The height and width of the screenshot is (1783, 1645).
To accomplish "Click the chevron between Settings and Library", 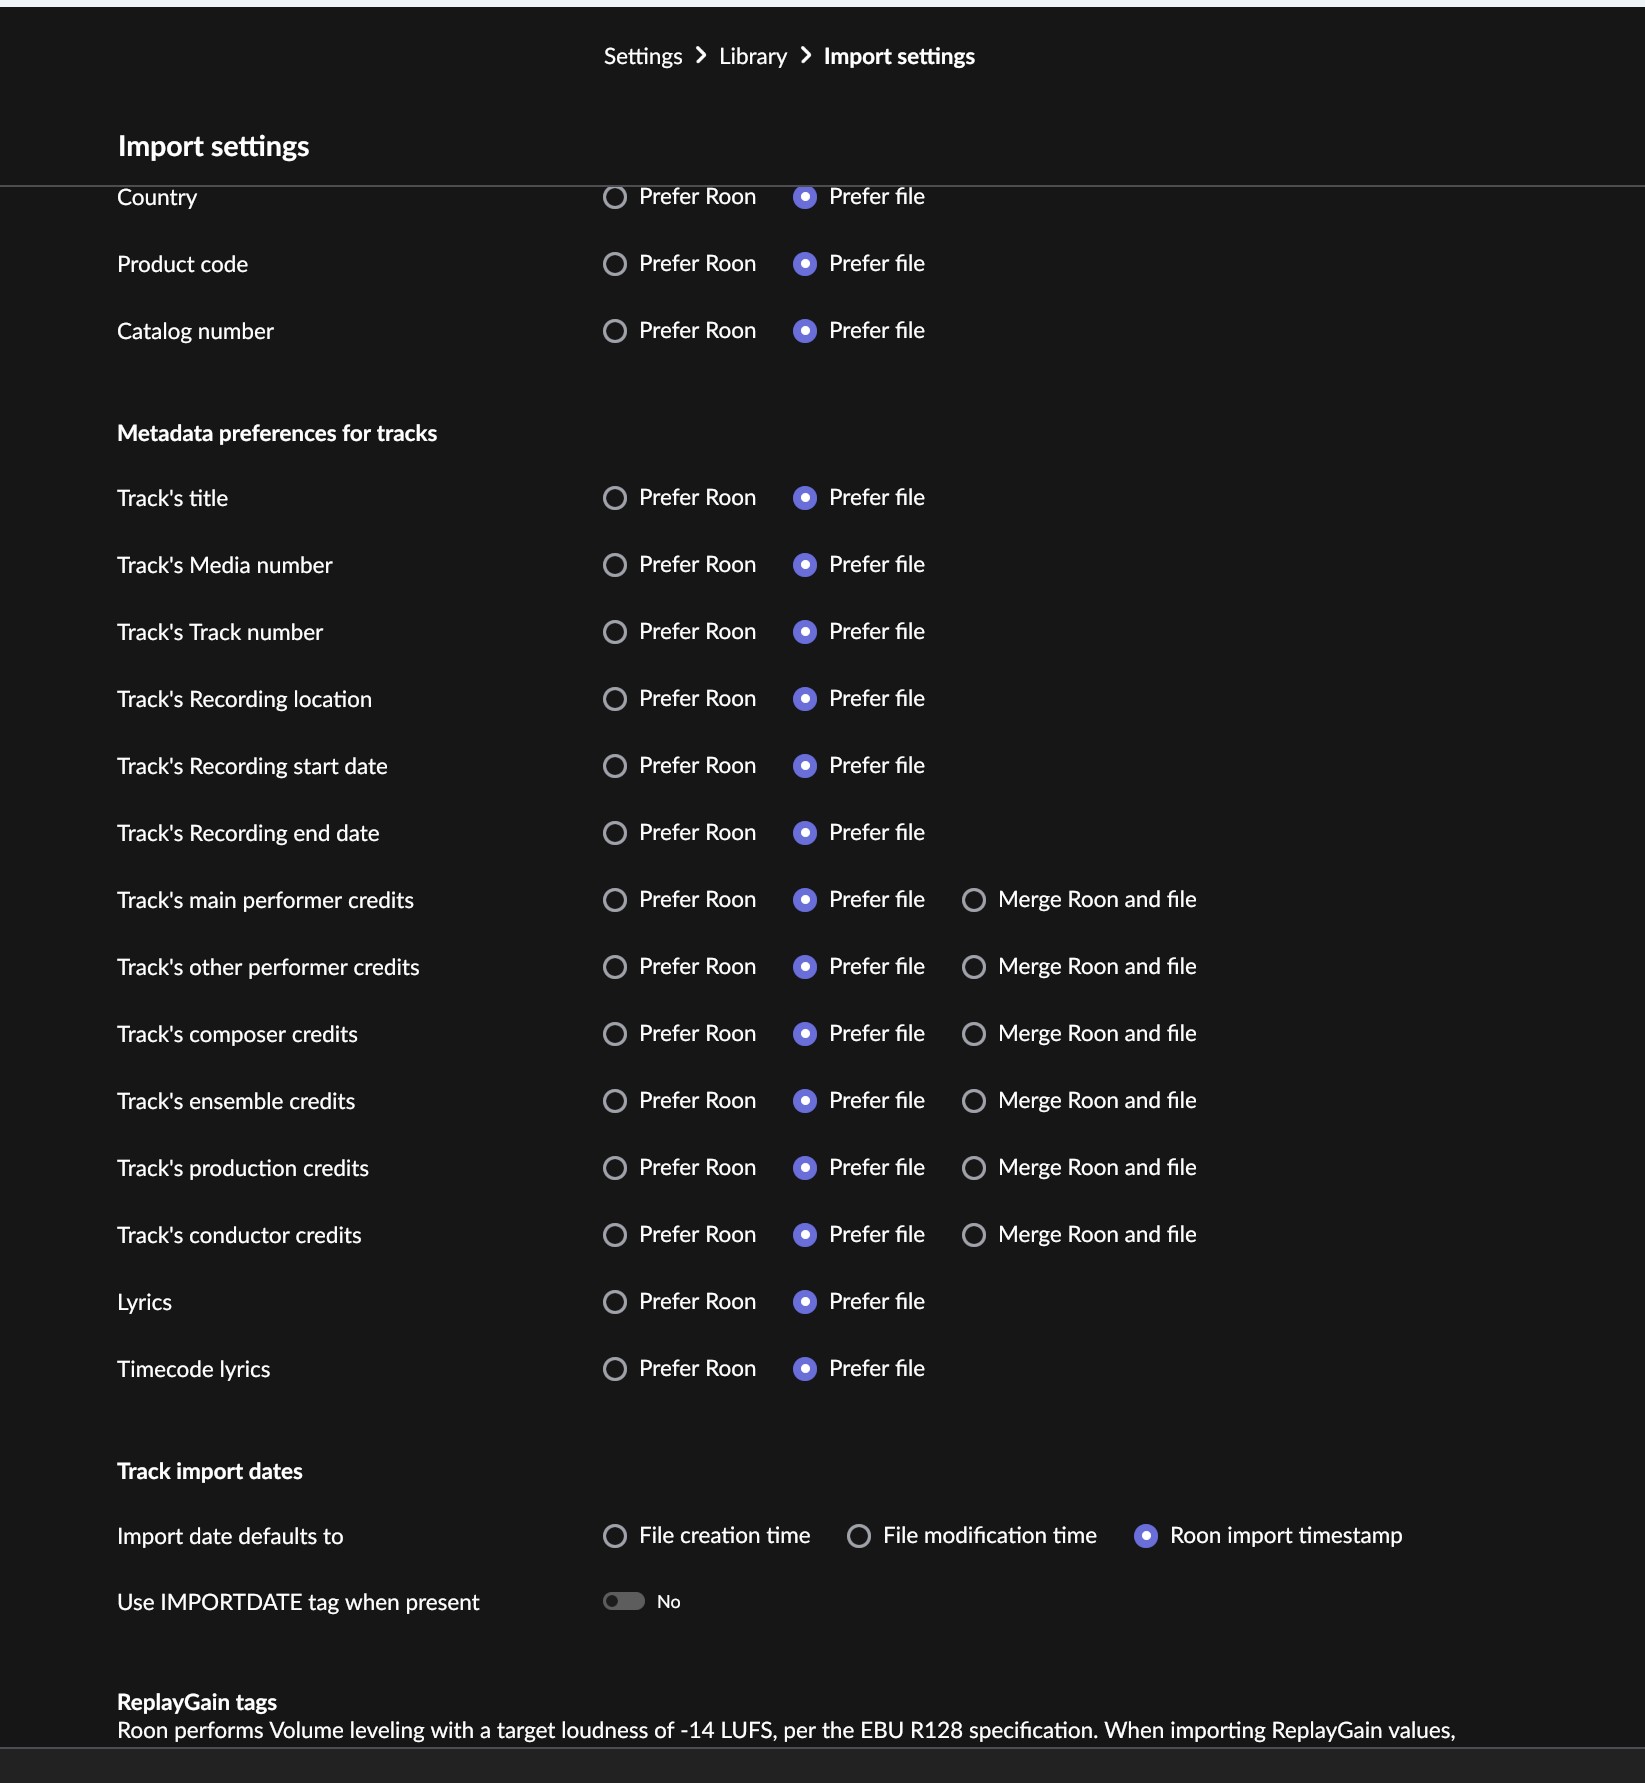I will click(700, 56).
